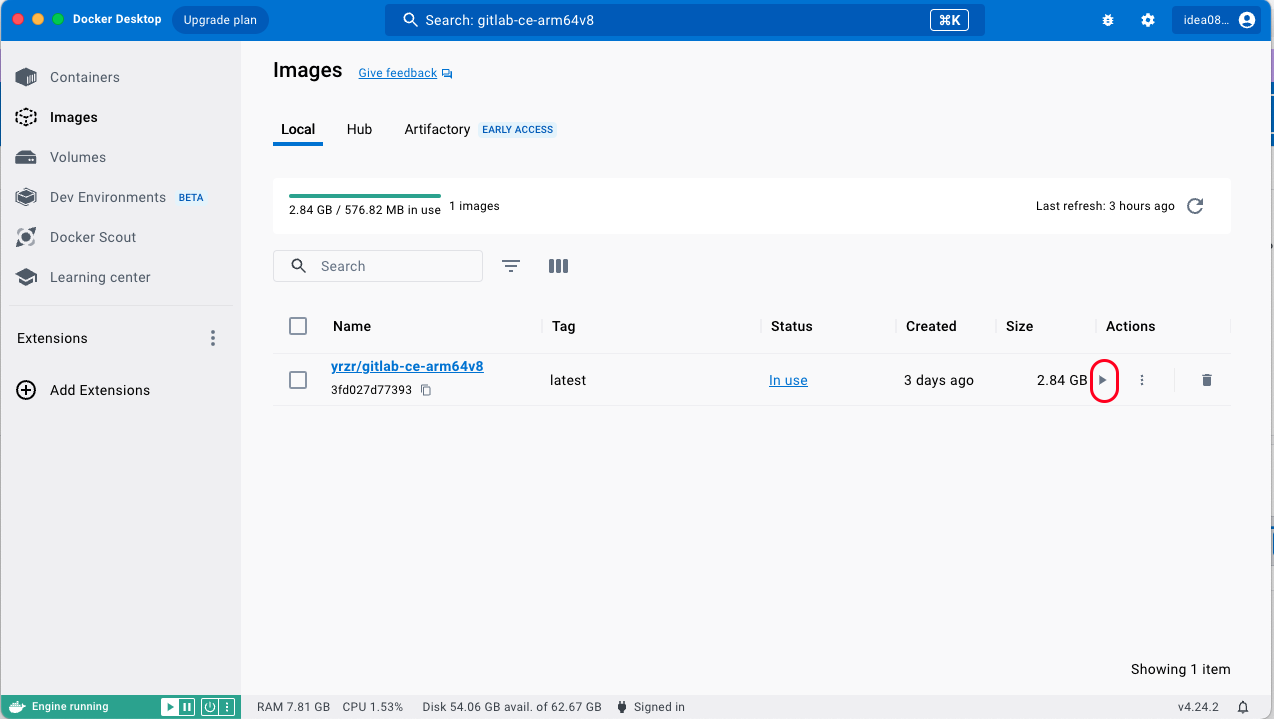Sort by the Name column header

coord(352,326)
